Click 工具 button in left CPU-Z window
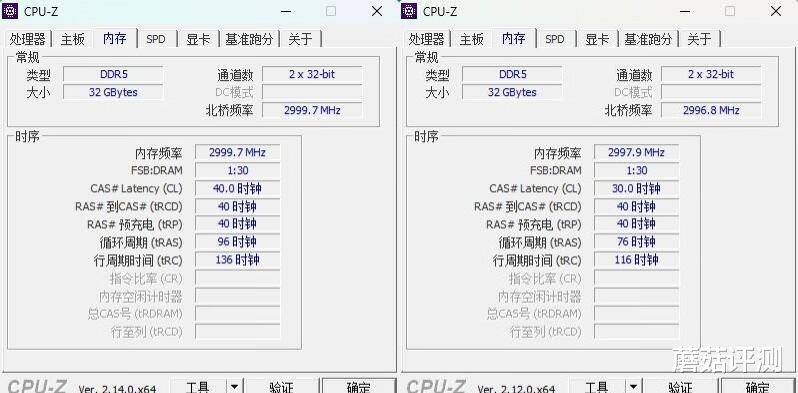The width and height of the screenshot is (798, 393). [x=197, y=386]
